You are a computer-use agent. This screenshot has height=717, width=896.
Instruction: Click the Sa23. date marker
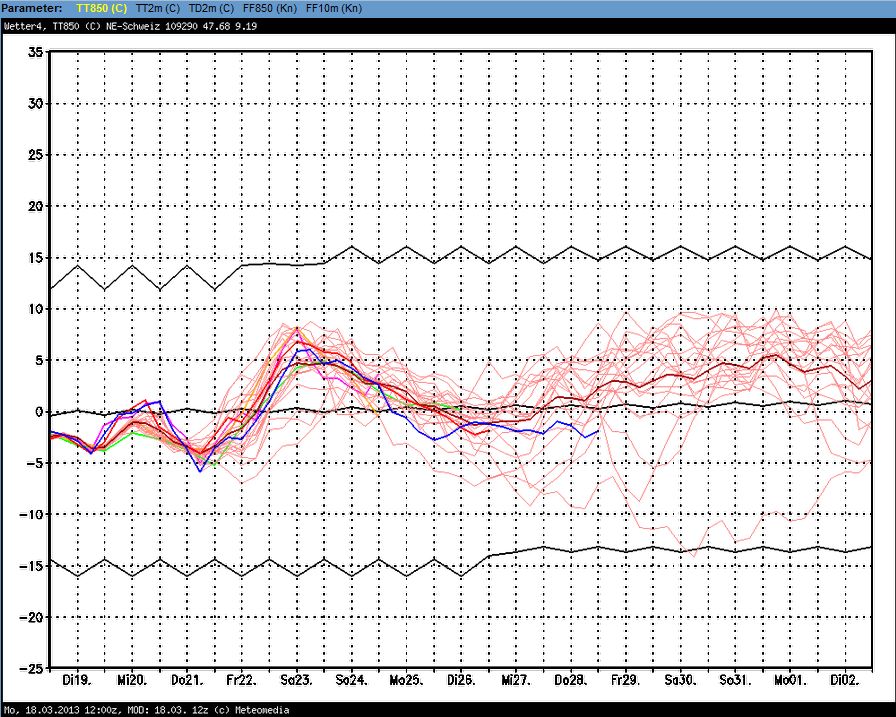296,680
